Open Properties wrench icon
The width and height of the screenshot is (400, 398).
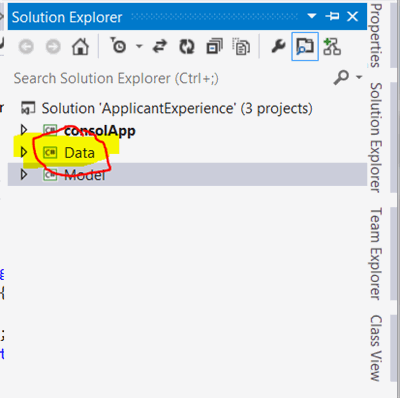[x=278, y=46]
